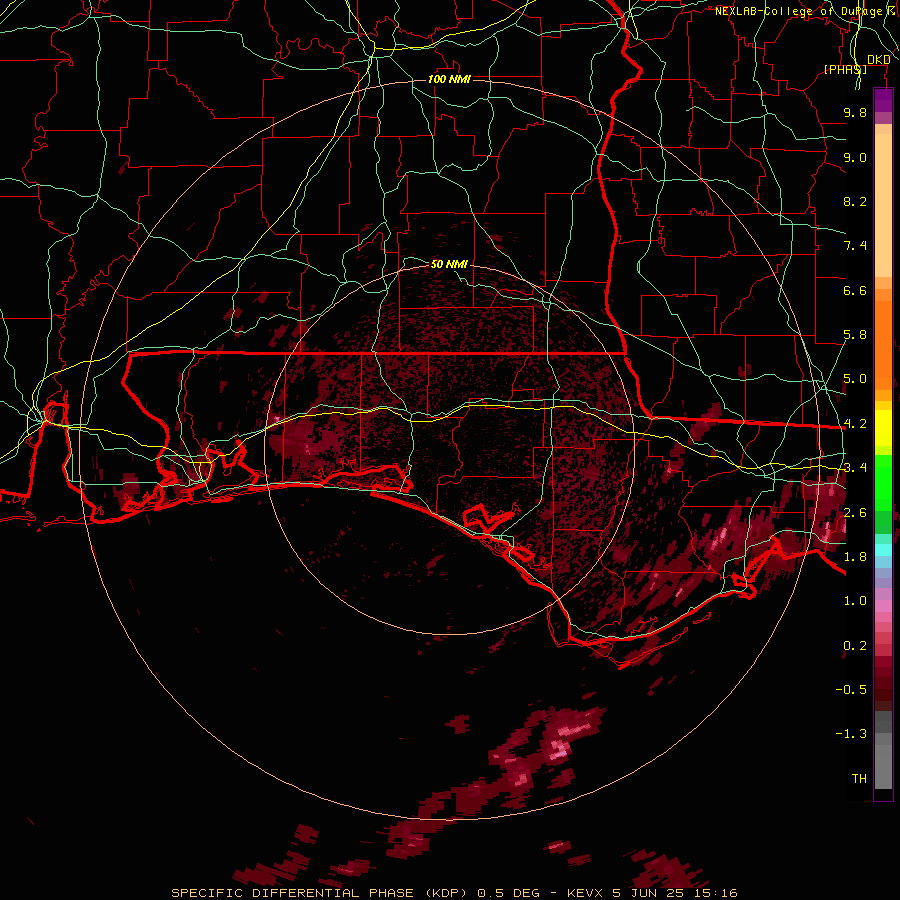Click the -0.5 legend value

click(851, 690)
